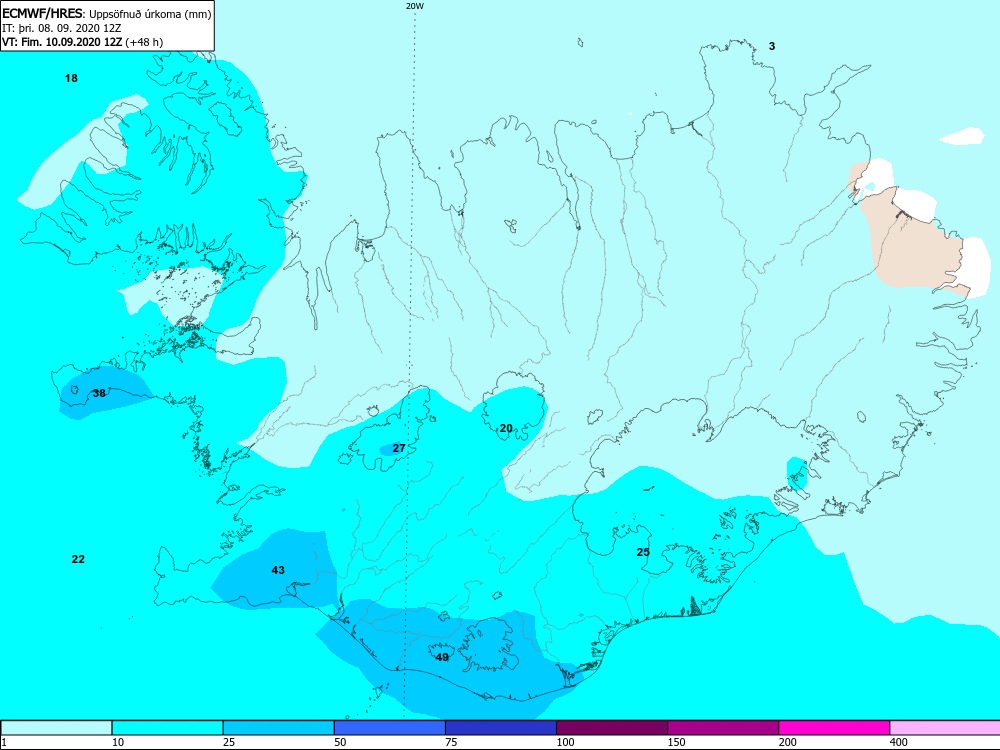
Task: Click the precipitation value 20
Action: 506,428
